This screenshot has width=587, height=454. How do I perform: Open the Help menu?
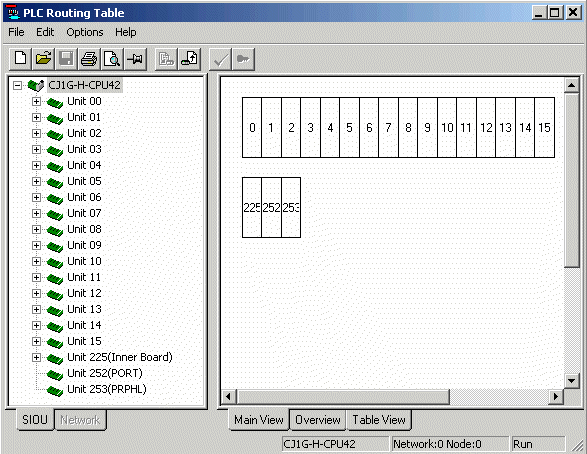[125, 32]
